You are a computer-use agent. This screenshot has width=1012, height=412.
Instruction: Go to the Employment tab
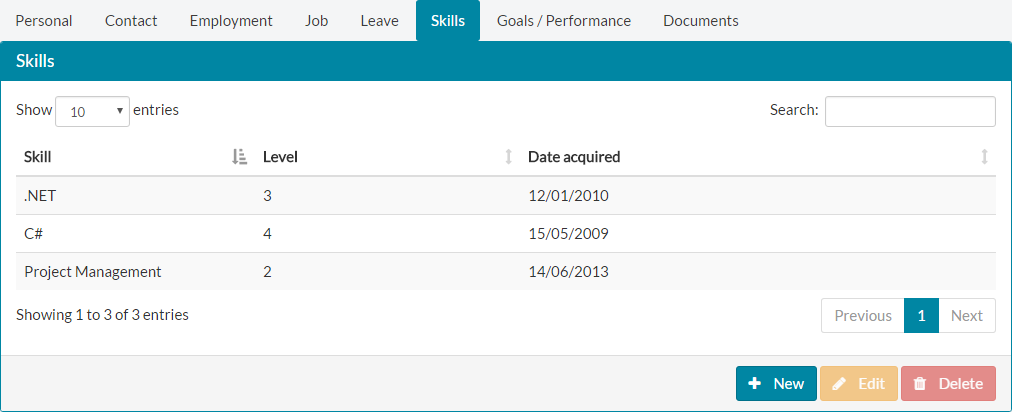pos(231,20)
